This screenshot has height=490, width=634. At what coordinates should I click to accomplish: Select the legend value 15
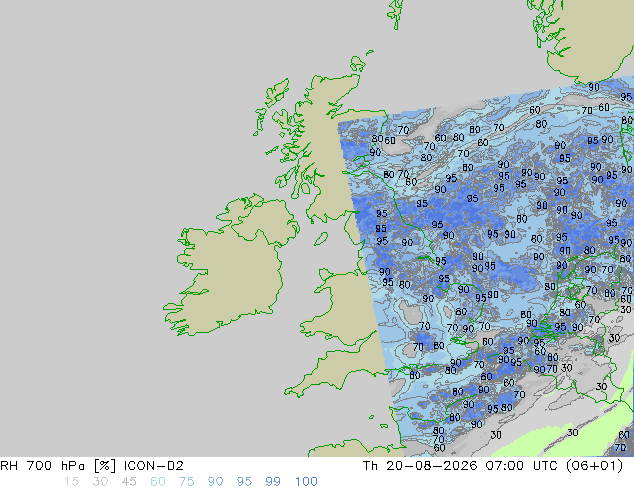tap(72, 482)
